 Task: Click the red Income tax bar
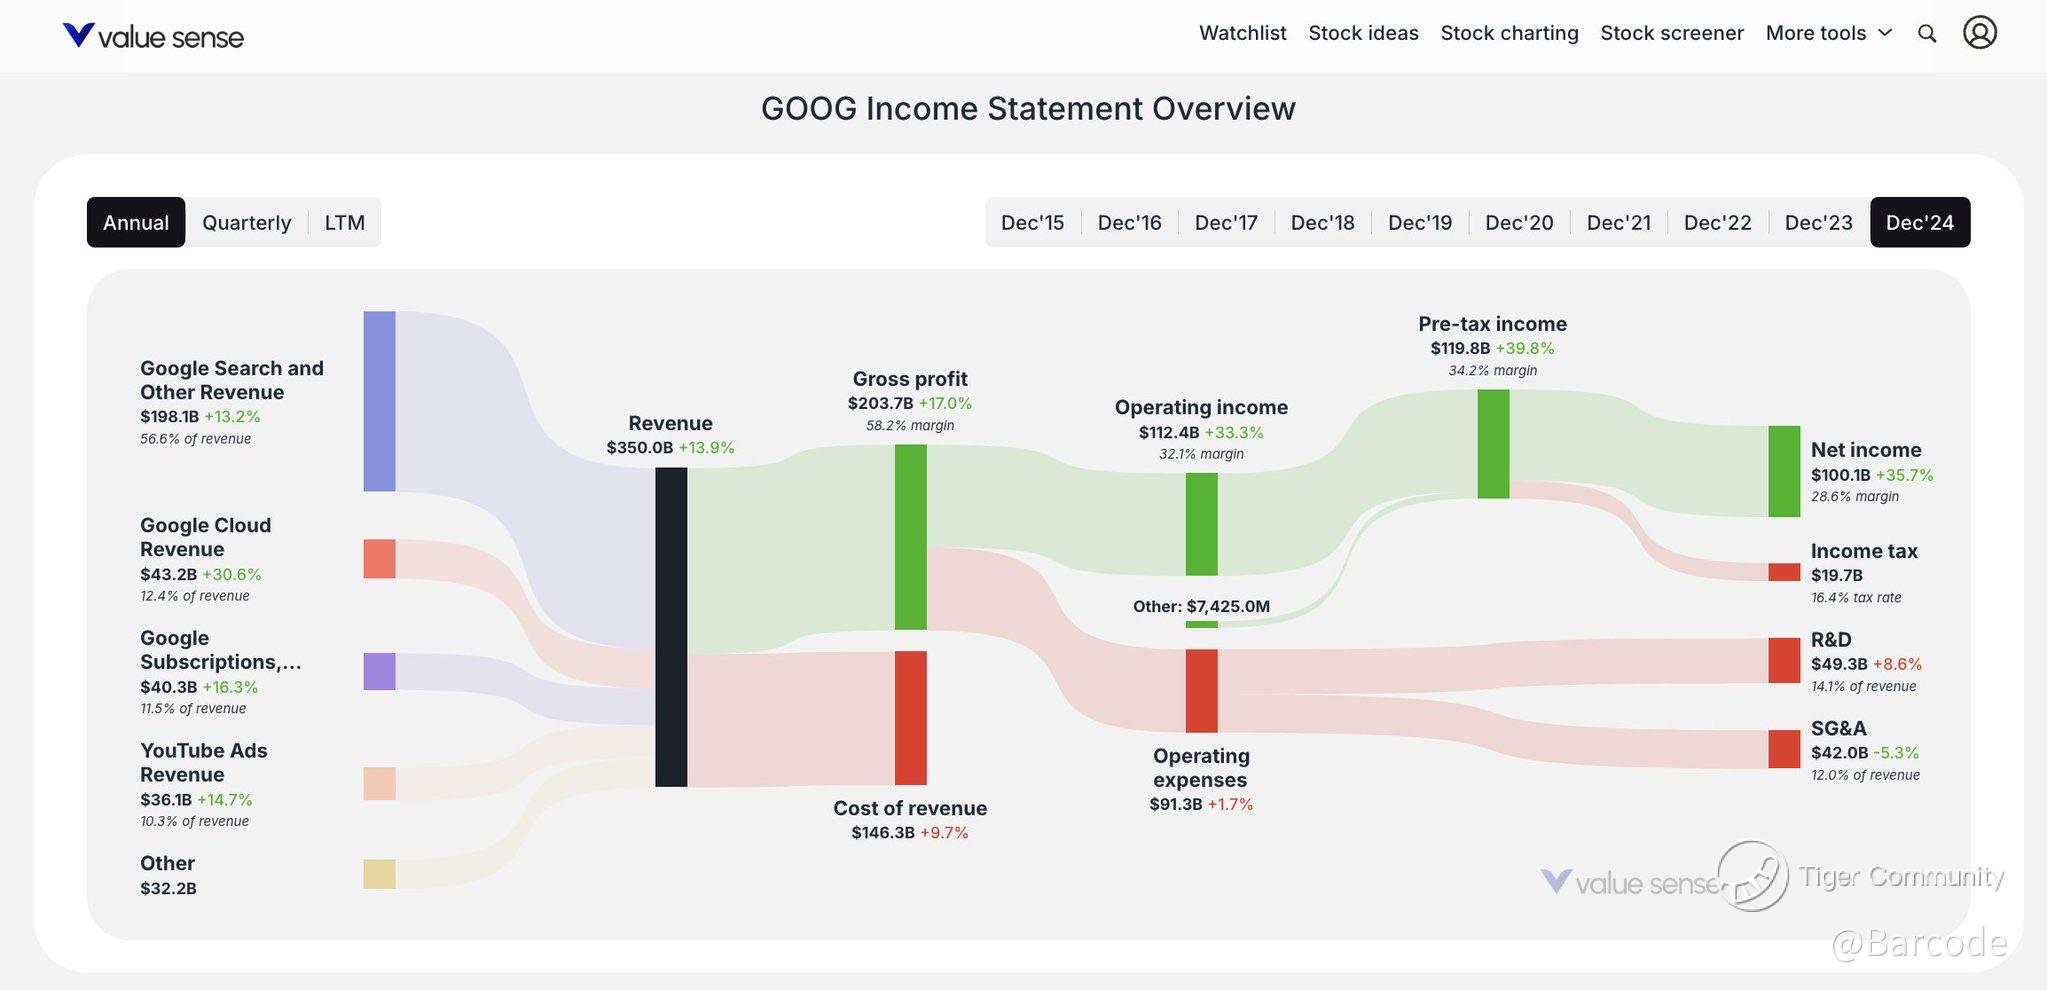point(1784,572)
